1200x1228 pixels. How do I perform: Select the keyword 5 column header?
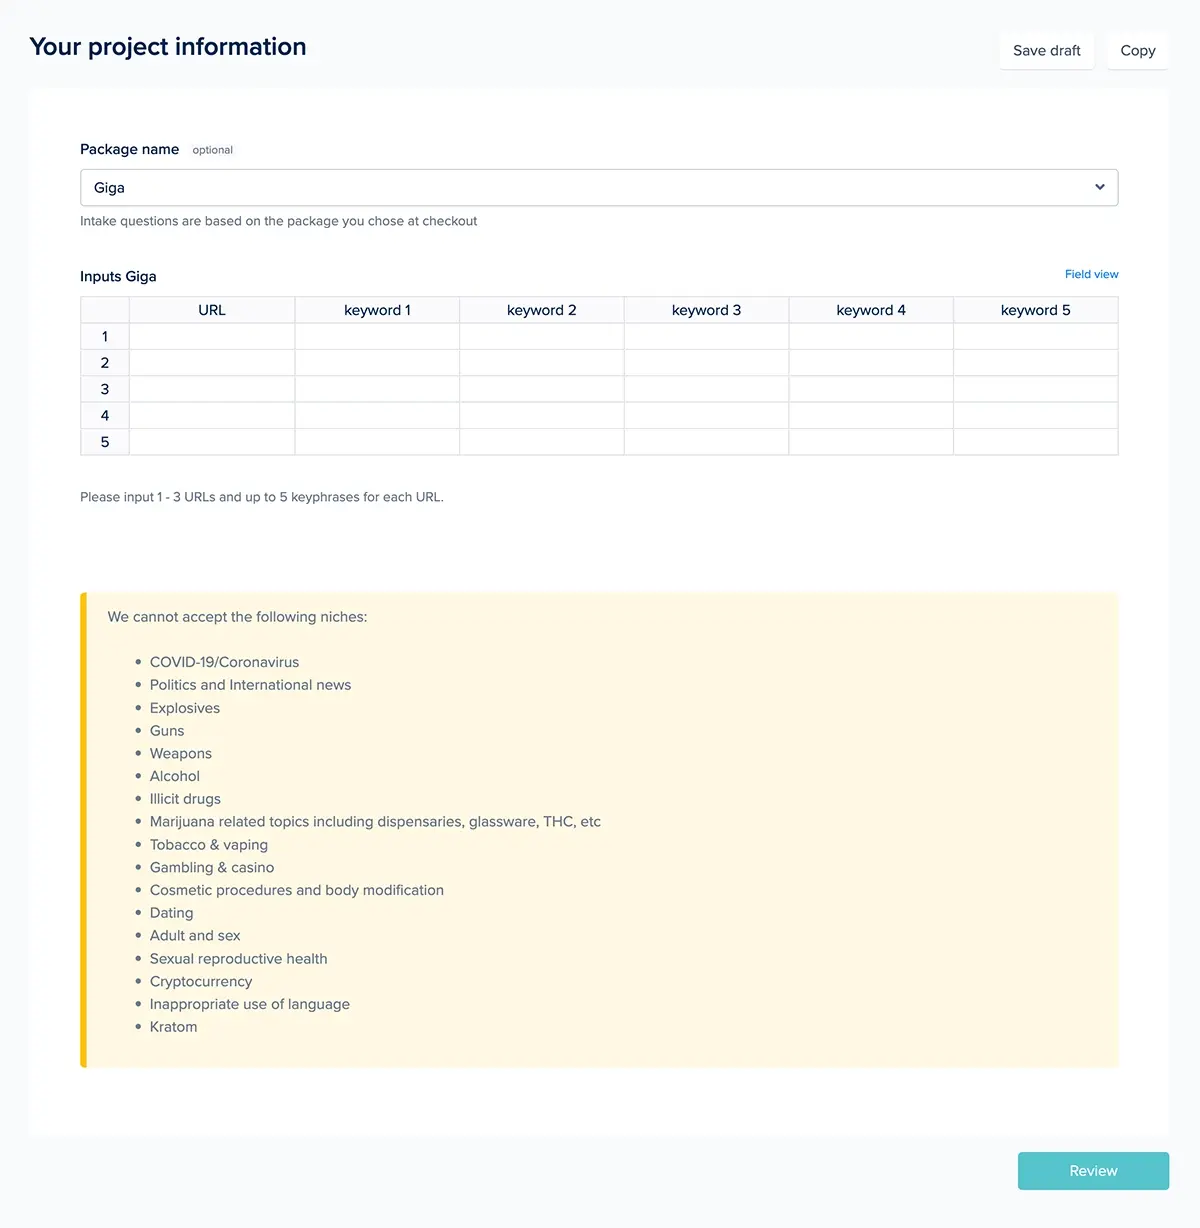1036,310
